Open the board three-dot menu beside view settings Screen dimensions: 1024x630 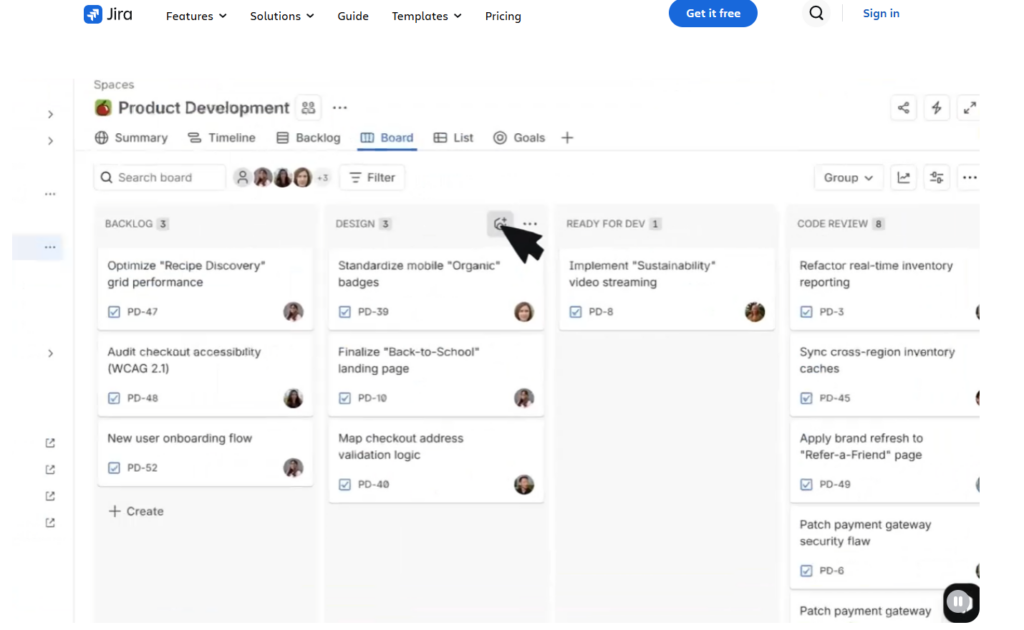(x=970, y=178)
